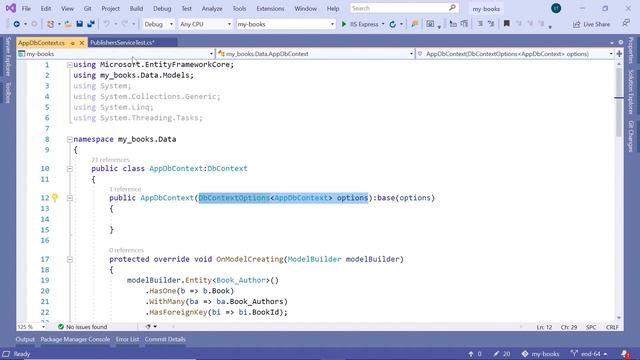
Task: Open the Server Explorer side tab
Action: click(x=8, y=56)
